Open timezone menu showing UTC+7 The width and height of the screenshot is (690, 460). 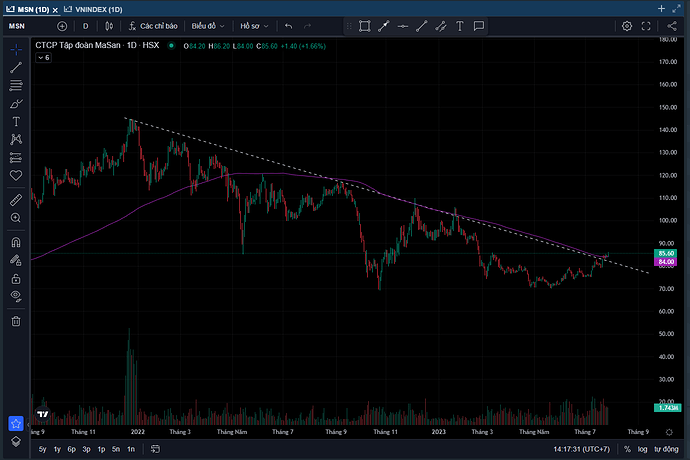click(582, 449)
